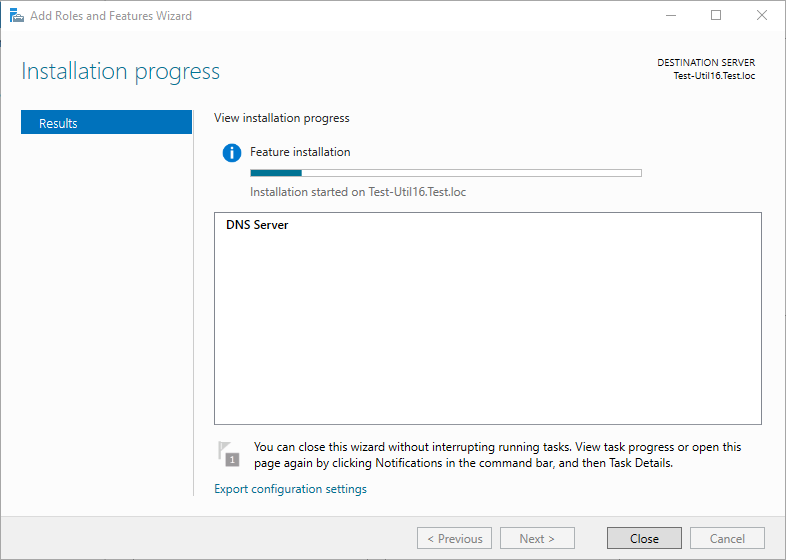
Task: Click 'Installation started on Test-Util16.Test.loc' text
Action: coord(358,192)
